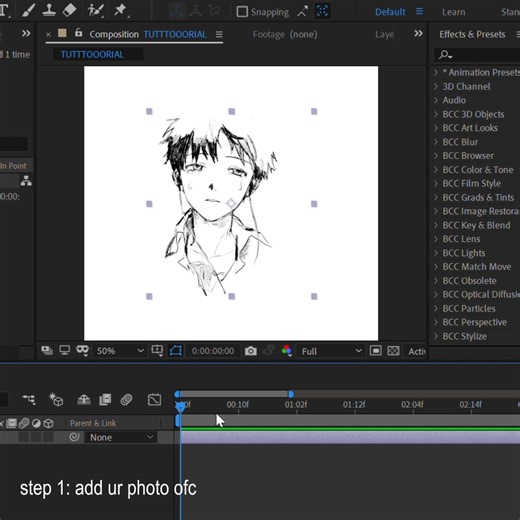
Task: Expand the Animation Presets category
Action: pyautogui.click(x=436, y=72)
